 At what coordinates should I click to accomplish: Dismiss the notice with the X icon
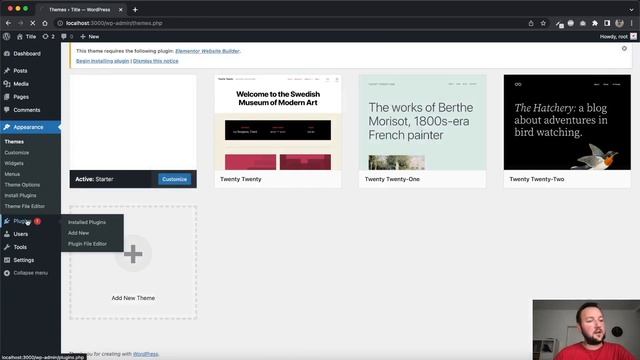pos(624,49)
